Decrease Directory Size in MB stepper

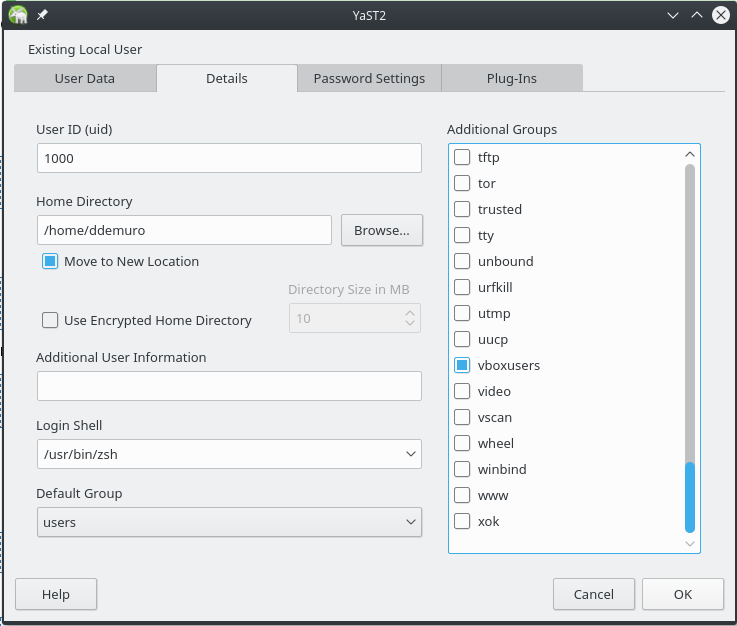(410, 323)
